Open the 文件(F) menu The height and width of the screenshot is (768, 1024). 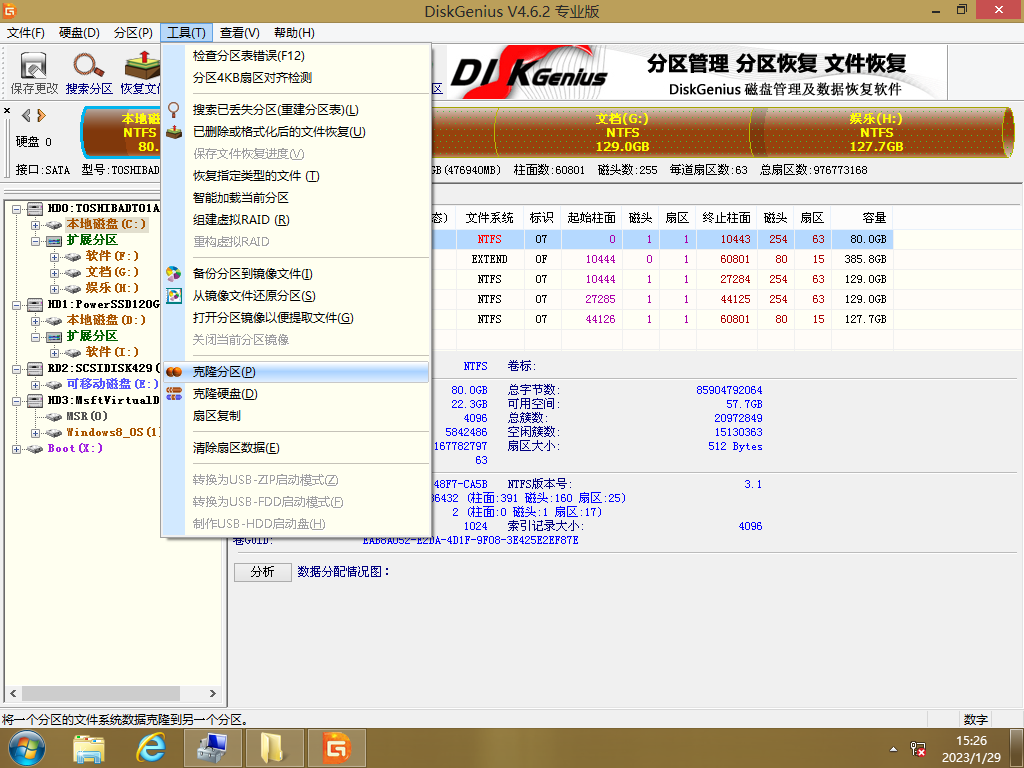click(x=25, y=33)
